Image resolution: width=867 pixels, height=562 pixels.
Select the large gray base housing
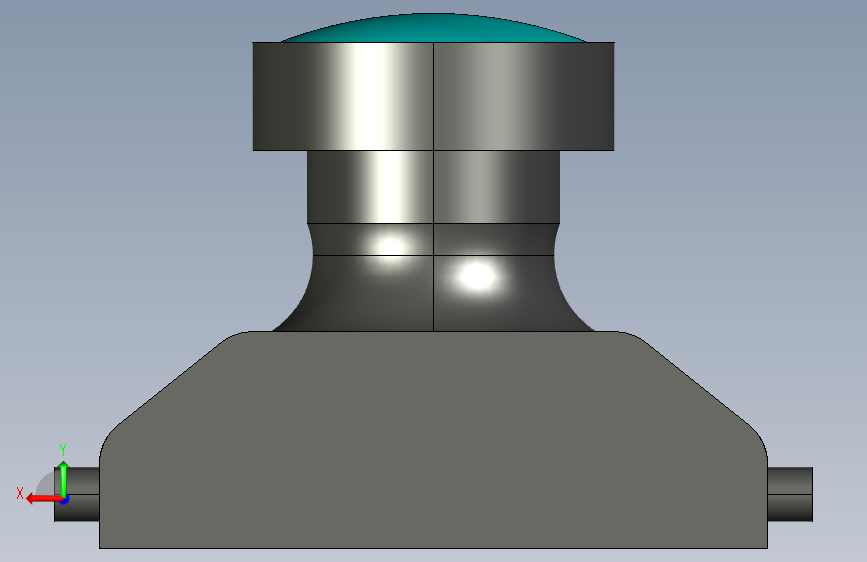434,440
